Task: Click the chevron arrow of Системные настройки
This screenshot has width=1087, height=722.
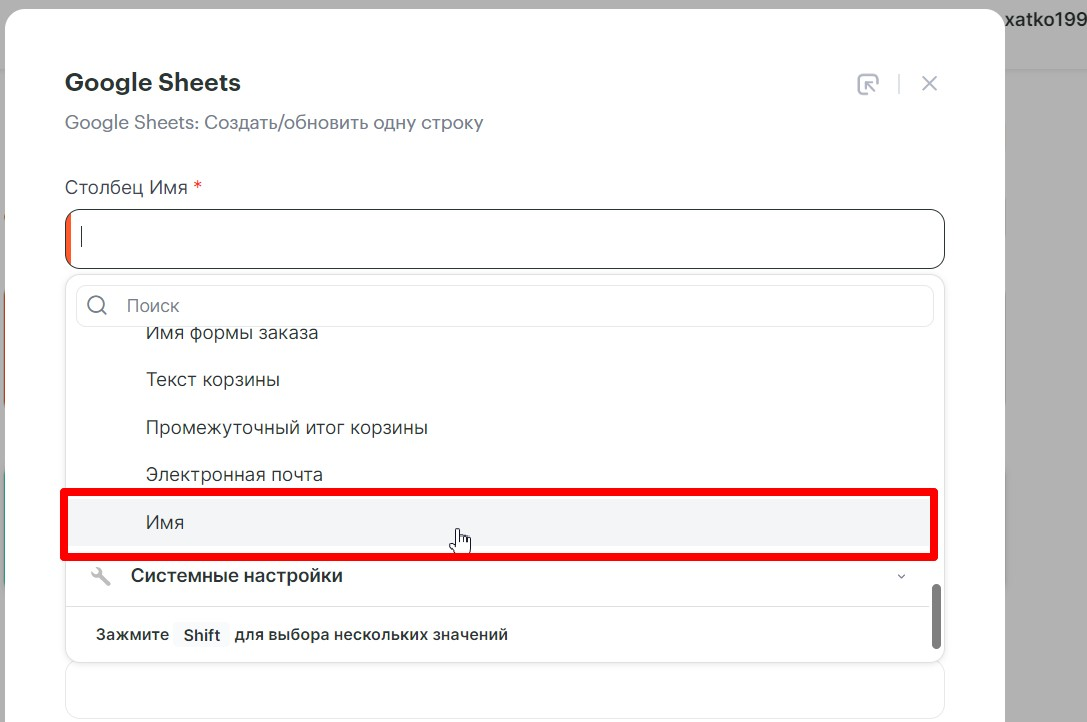Action: pos(901,576)
